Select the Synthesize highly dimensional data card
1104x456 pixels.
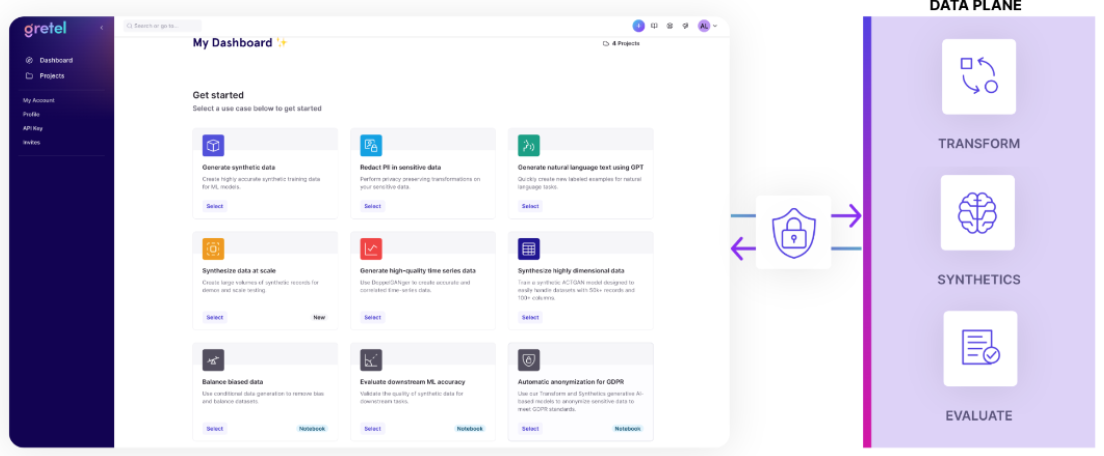tap(530, 317)
